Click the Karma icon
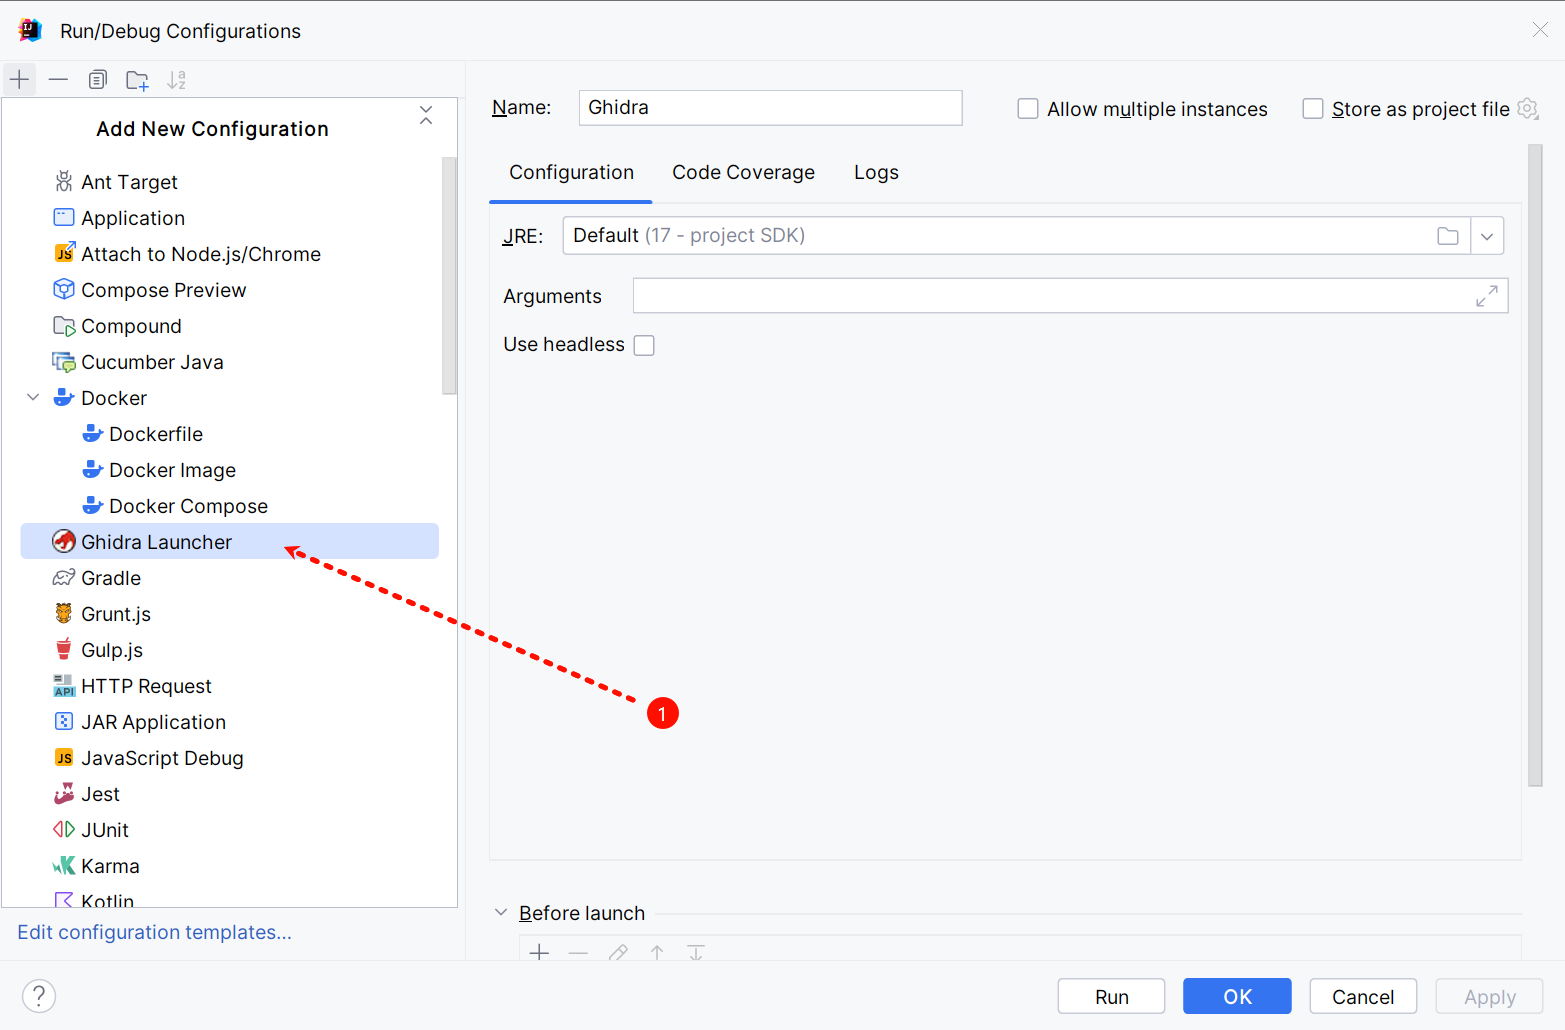This screenshot has width=1565, height=1030. 64,865
